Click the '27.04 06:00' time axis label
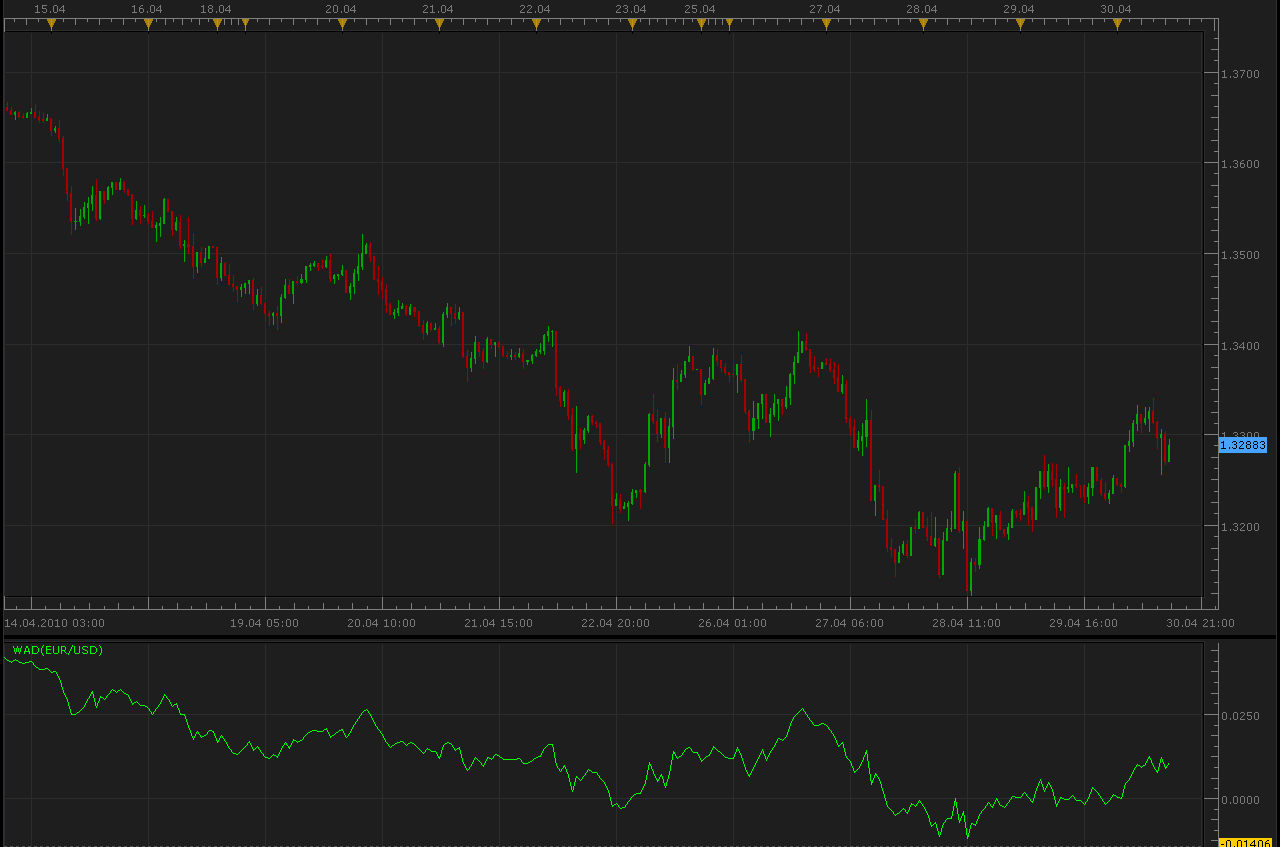 click(849, 623)
